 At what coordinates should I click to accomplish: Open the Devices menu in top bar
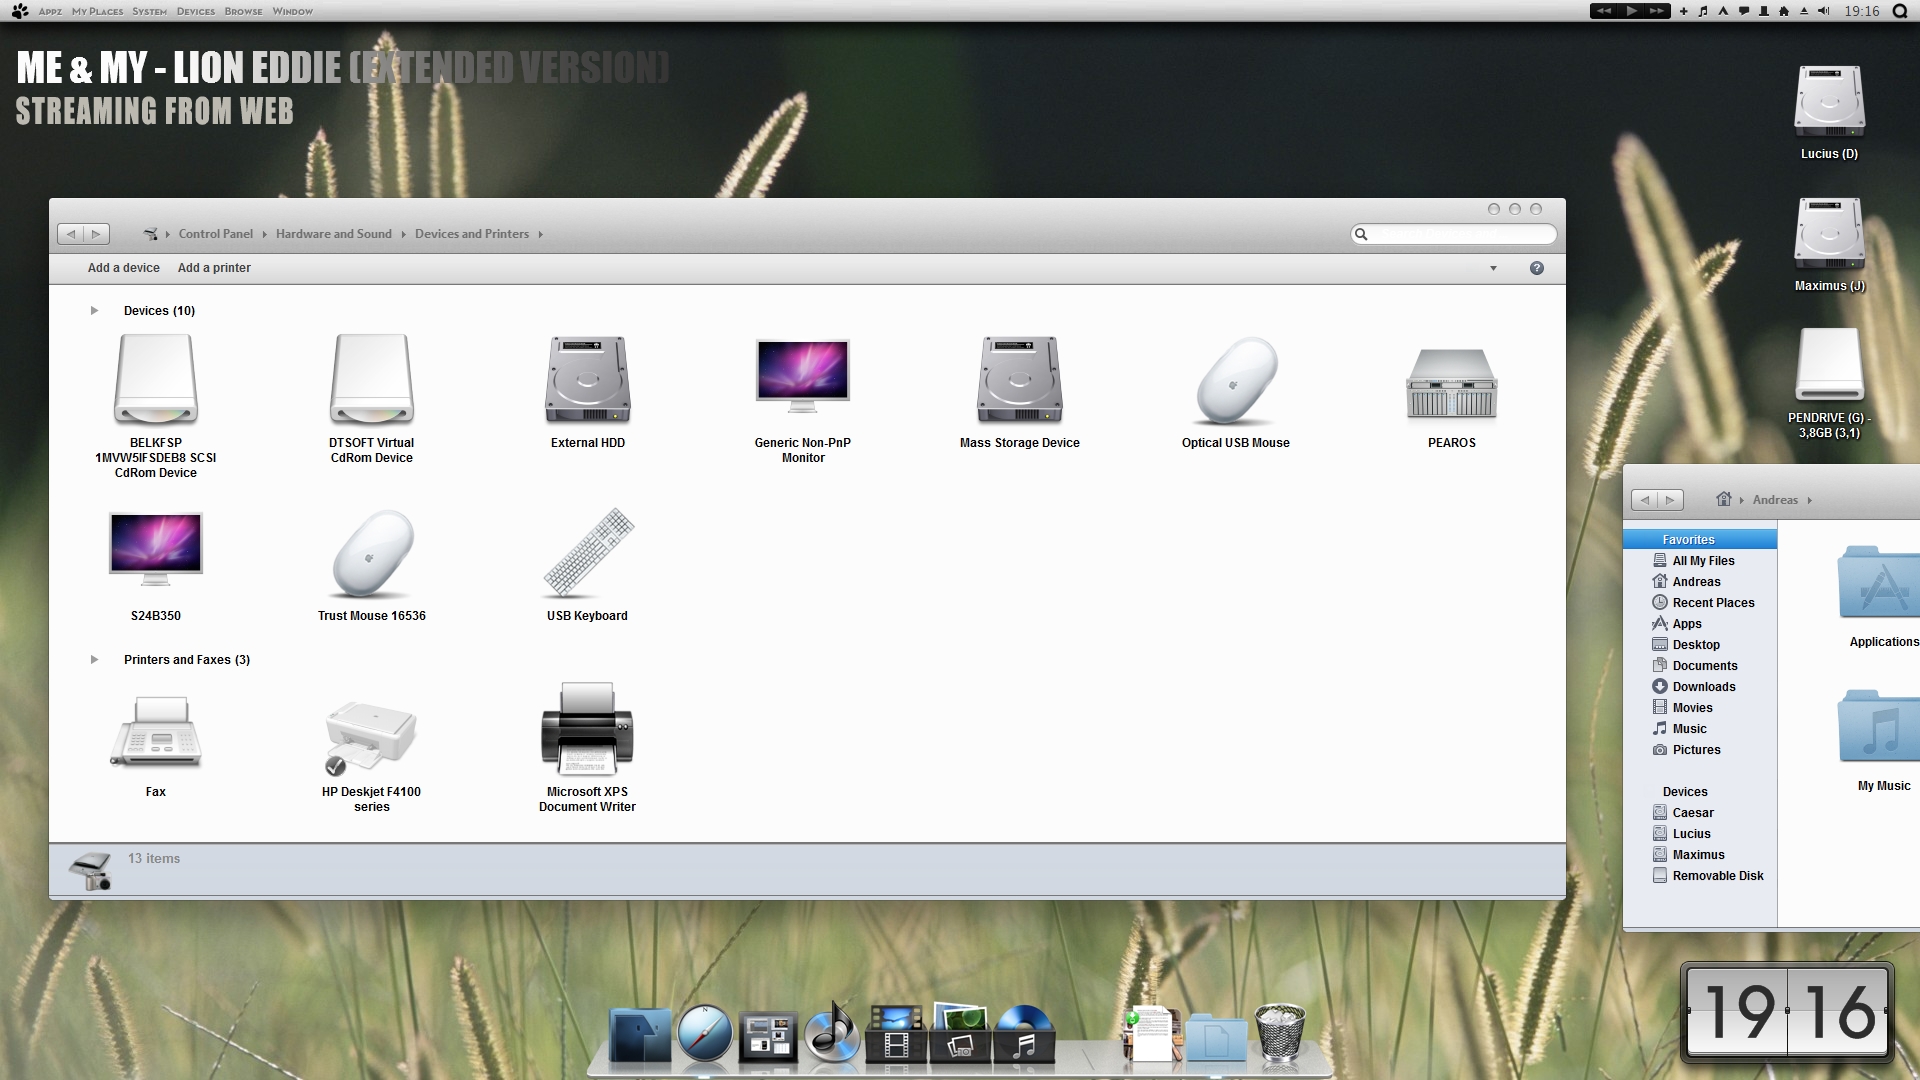195,11
